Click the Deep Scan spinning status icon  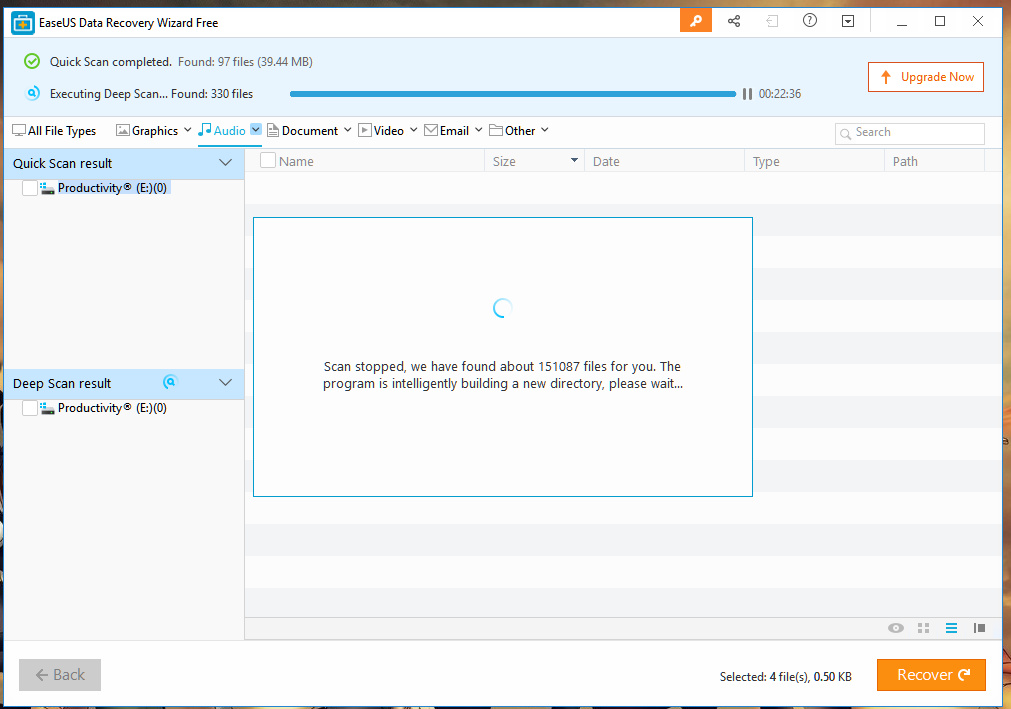pyautogui.click(x=170, y=382)
